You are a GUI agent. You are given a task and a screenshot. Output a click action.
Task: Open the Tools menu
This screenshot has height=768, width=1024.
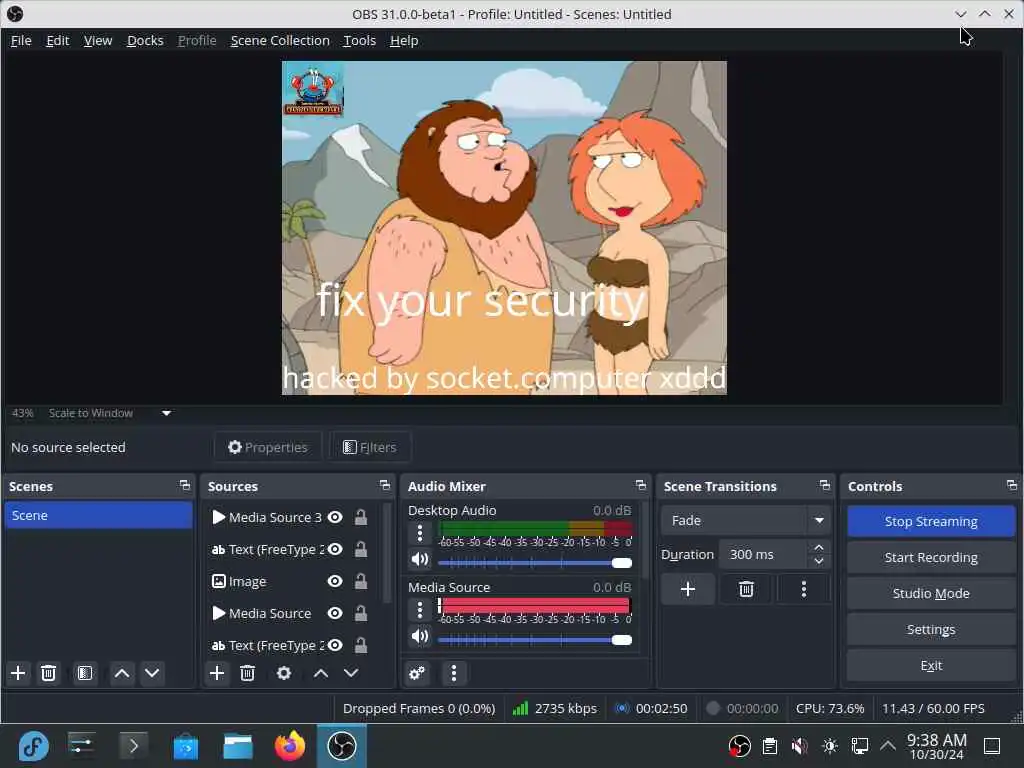pyautogui.click(x=360, y=40)
